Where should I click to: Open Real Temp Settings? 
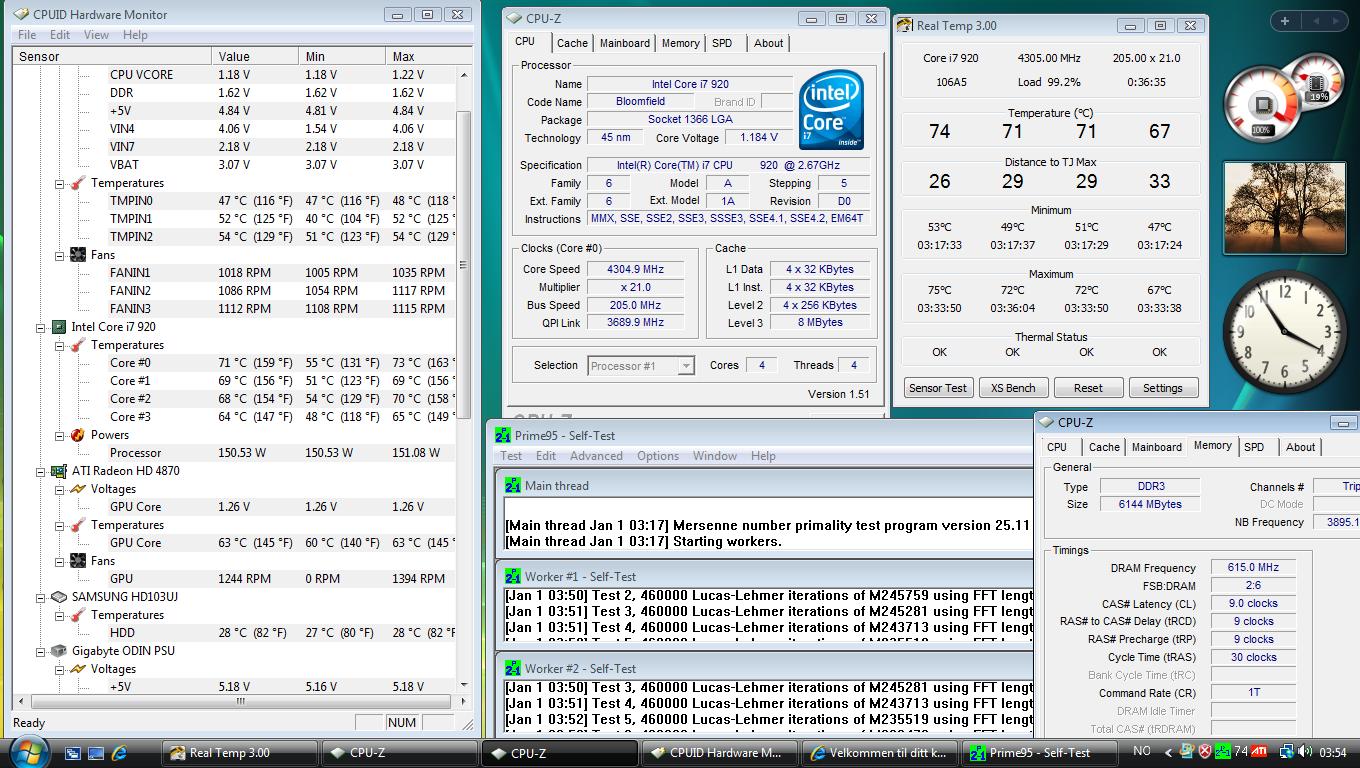pyautogui.click(x=1163, y=388)
